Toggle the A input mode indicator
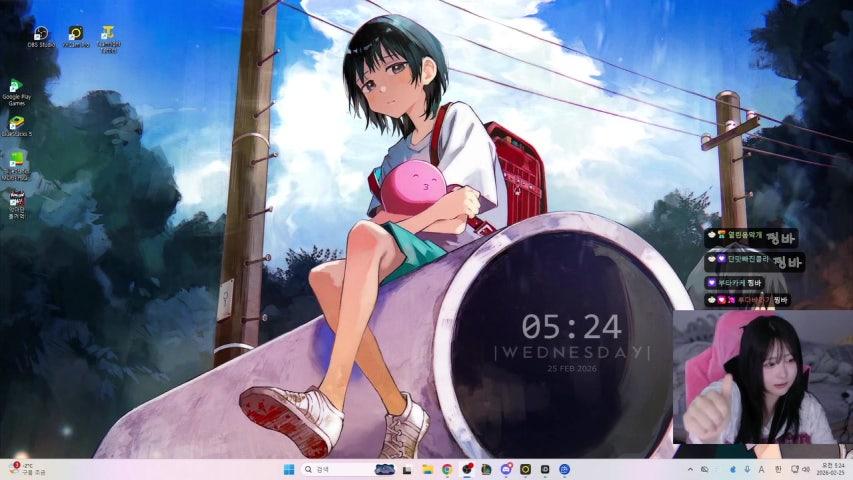The height and width of the screenshot is (480, 853). coord(762,469)
